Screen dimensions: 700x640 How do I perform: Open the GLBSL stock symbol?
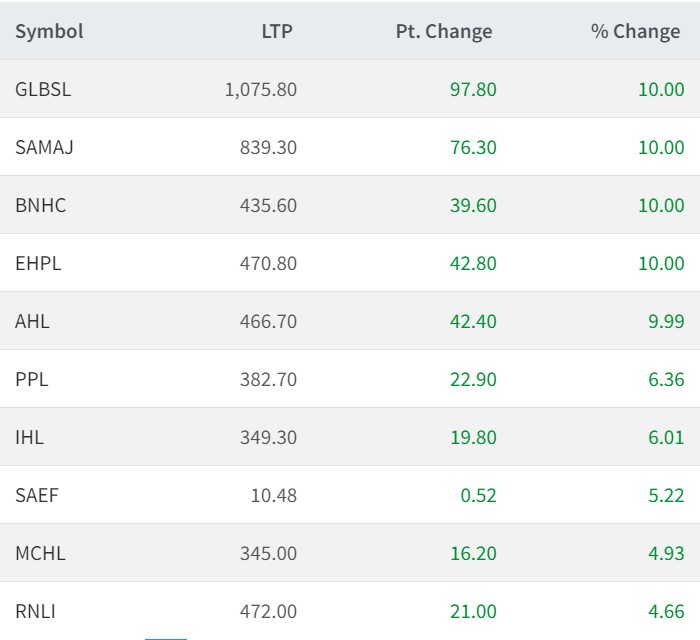43,89
